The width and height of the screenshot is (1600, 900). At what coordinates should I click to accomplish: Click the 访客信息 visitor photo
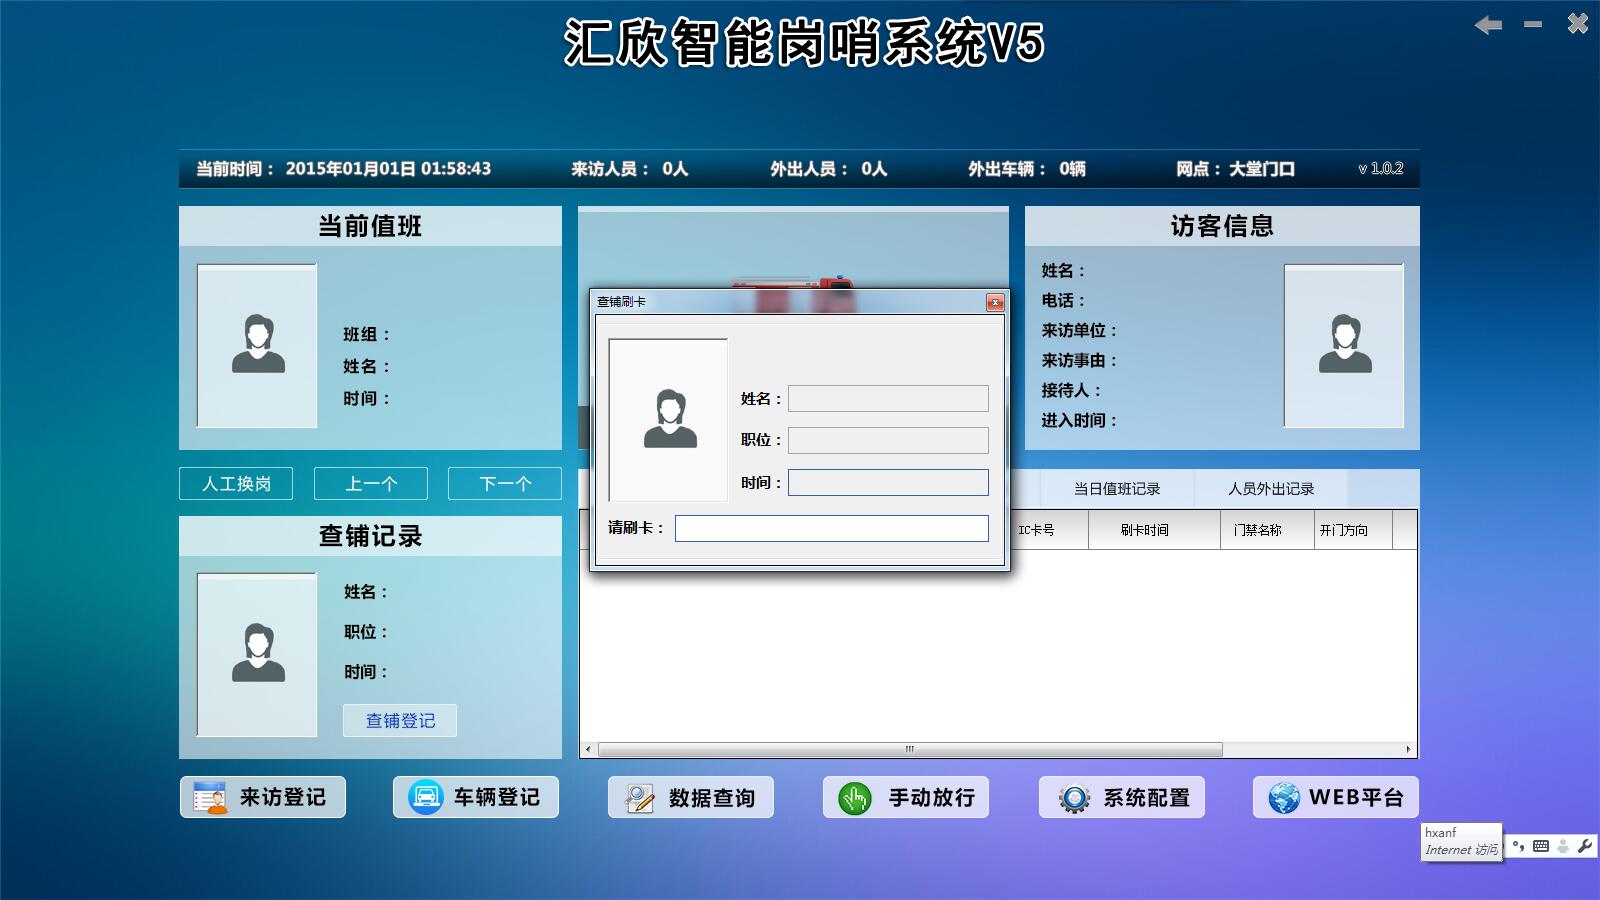[x=1344, y=345]
